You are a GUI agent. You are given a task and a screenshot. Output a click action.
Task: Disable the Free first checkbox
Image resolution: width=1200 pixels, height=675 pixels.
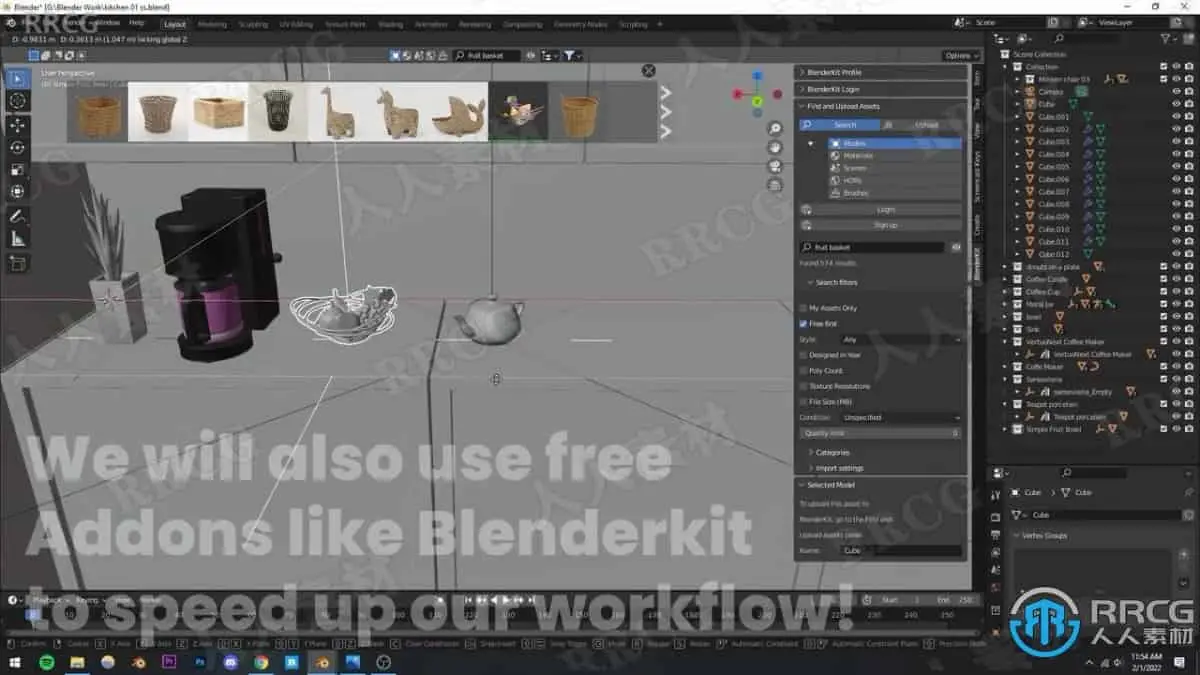pos(802,323)
